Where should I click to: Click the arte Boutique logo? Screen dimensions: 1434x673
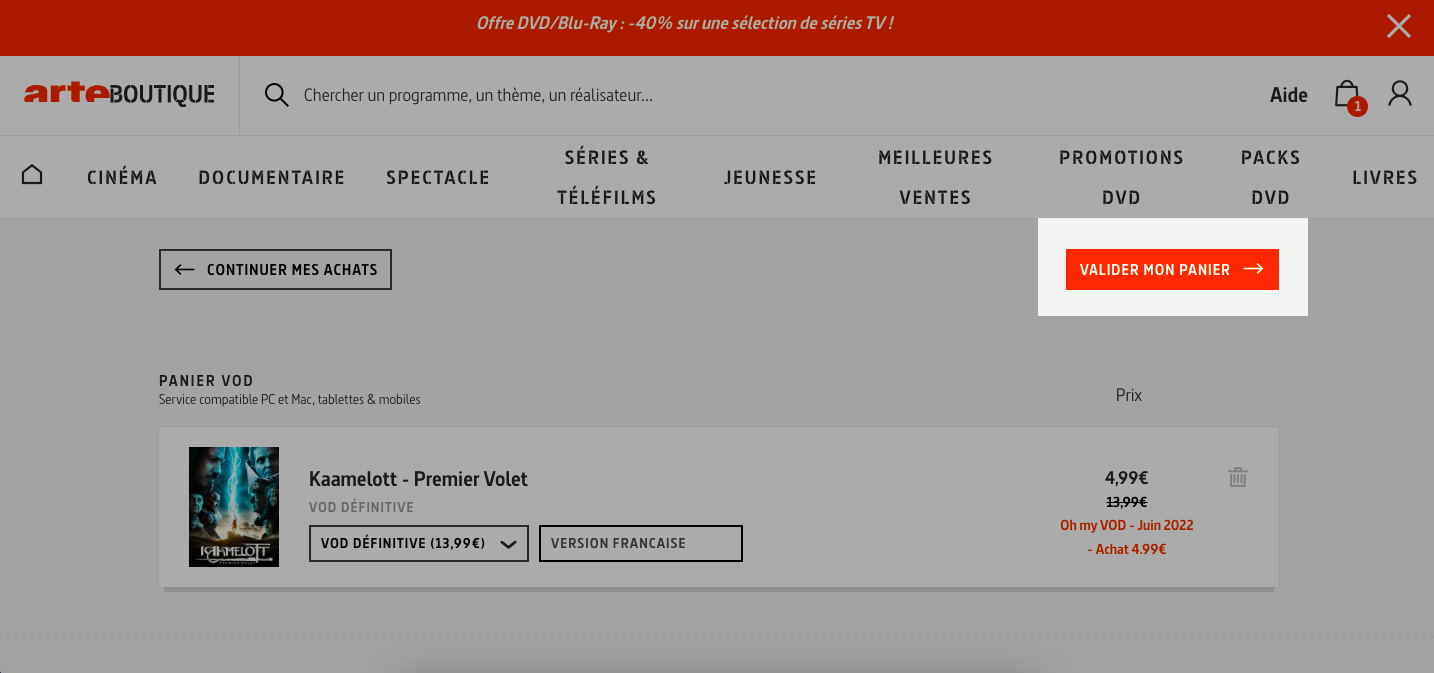pyautogui.click(x=120, y=94)
